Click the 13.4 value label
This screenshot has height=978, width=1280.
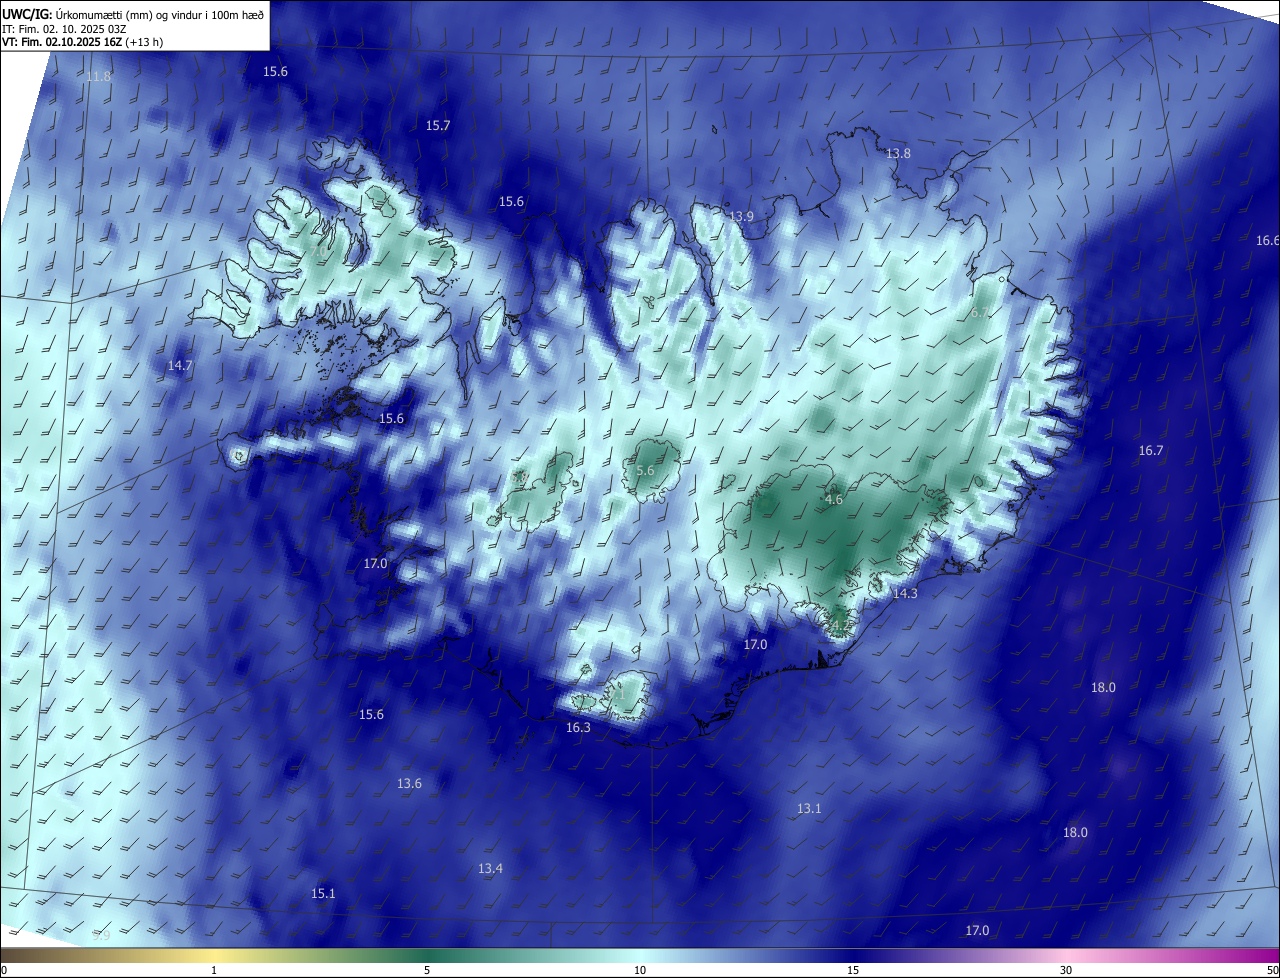(x=490, y=868)
